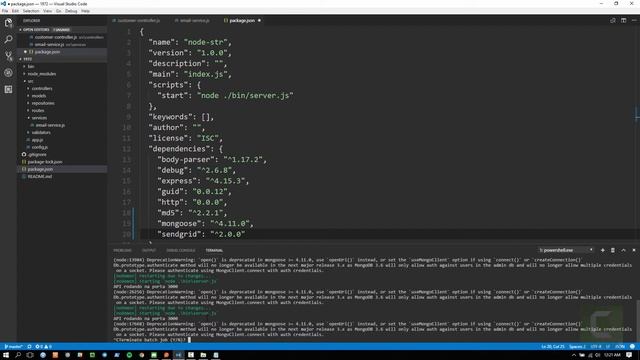
Task: Open errors and warnings count in status bar
Action: (x=43, y=347)
